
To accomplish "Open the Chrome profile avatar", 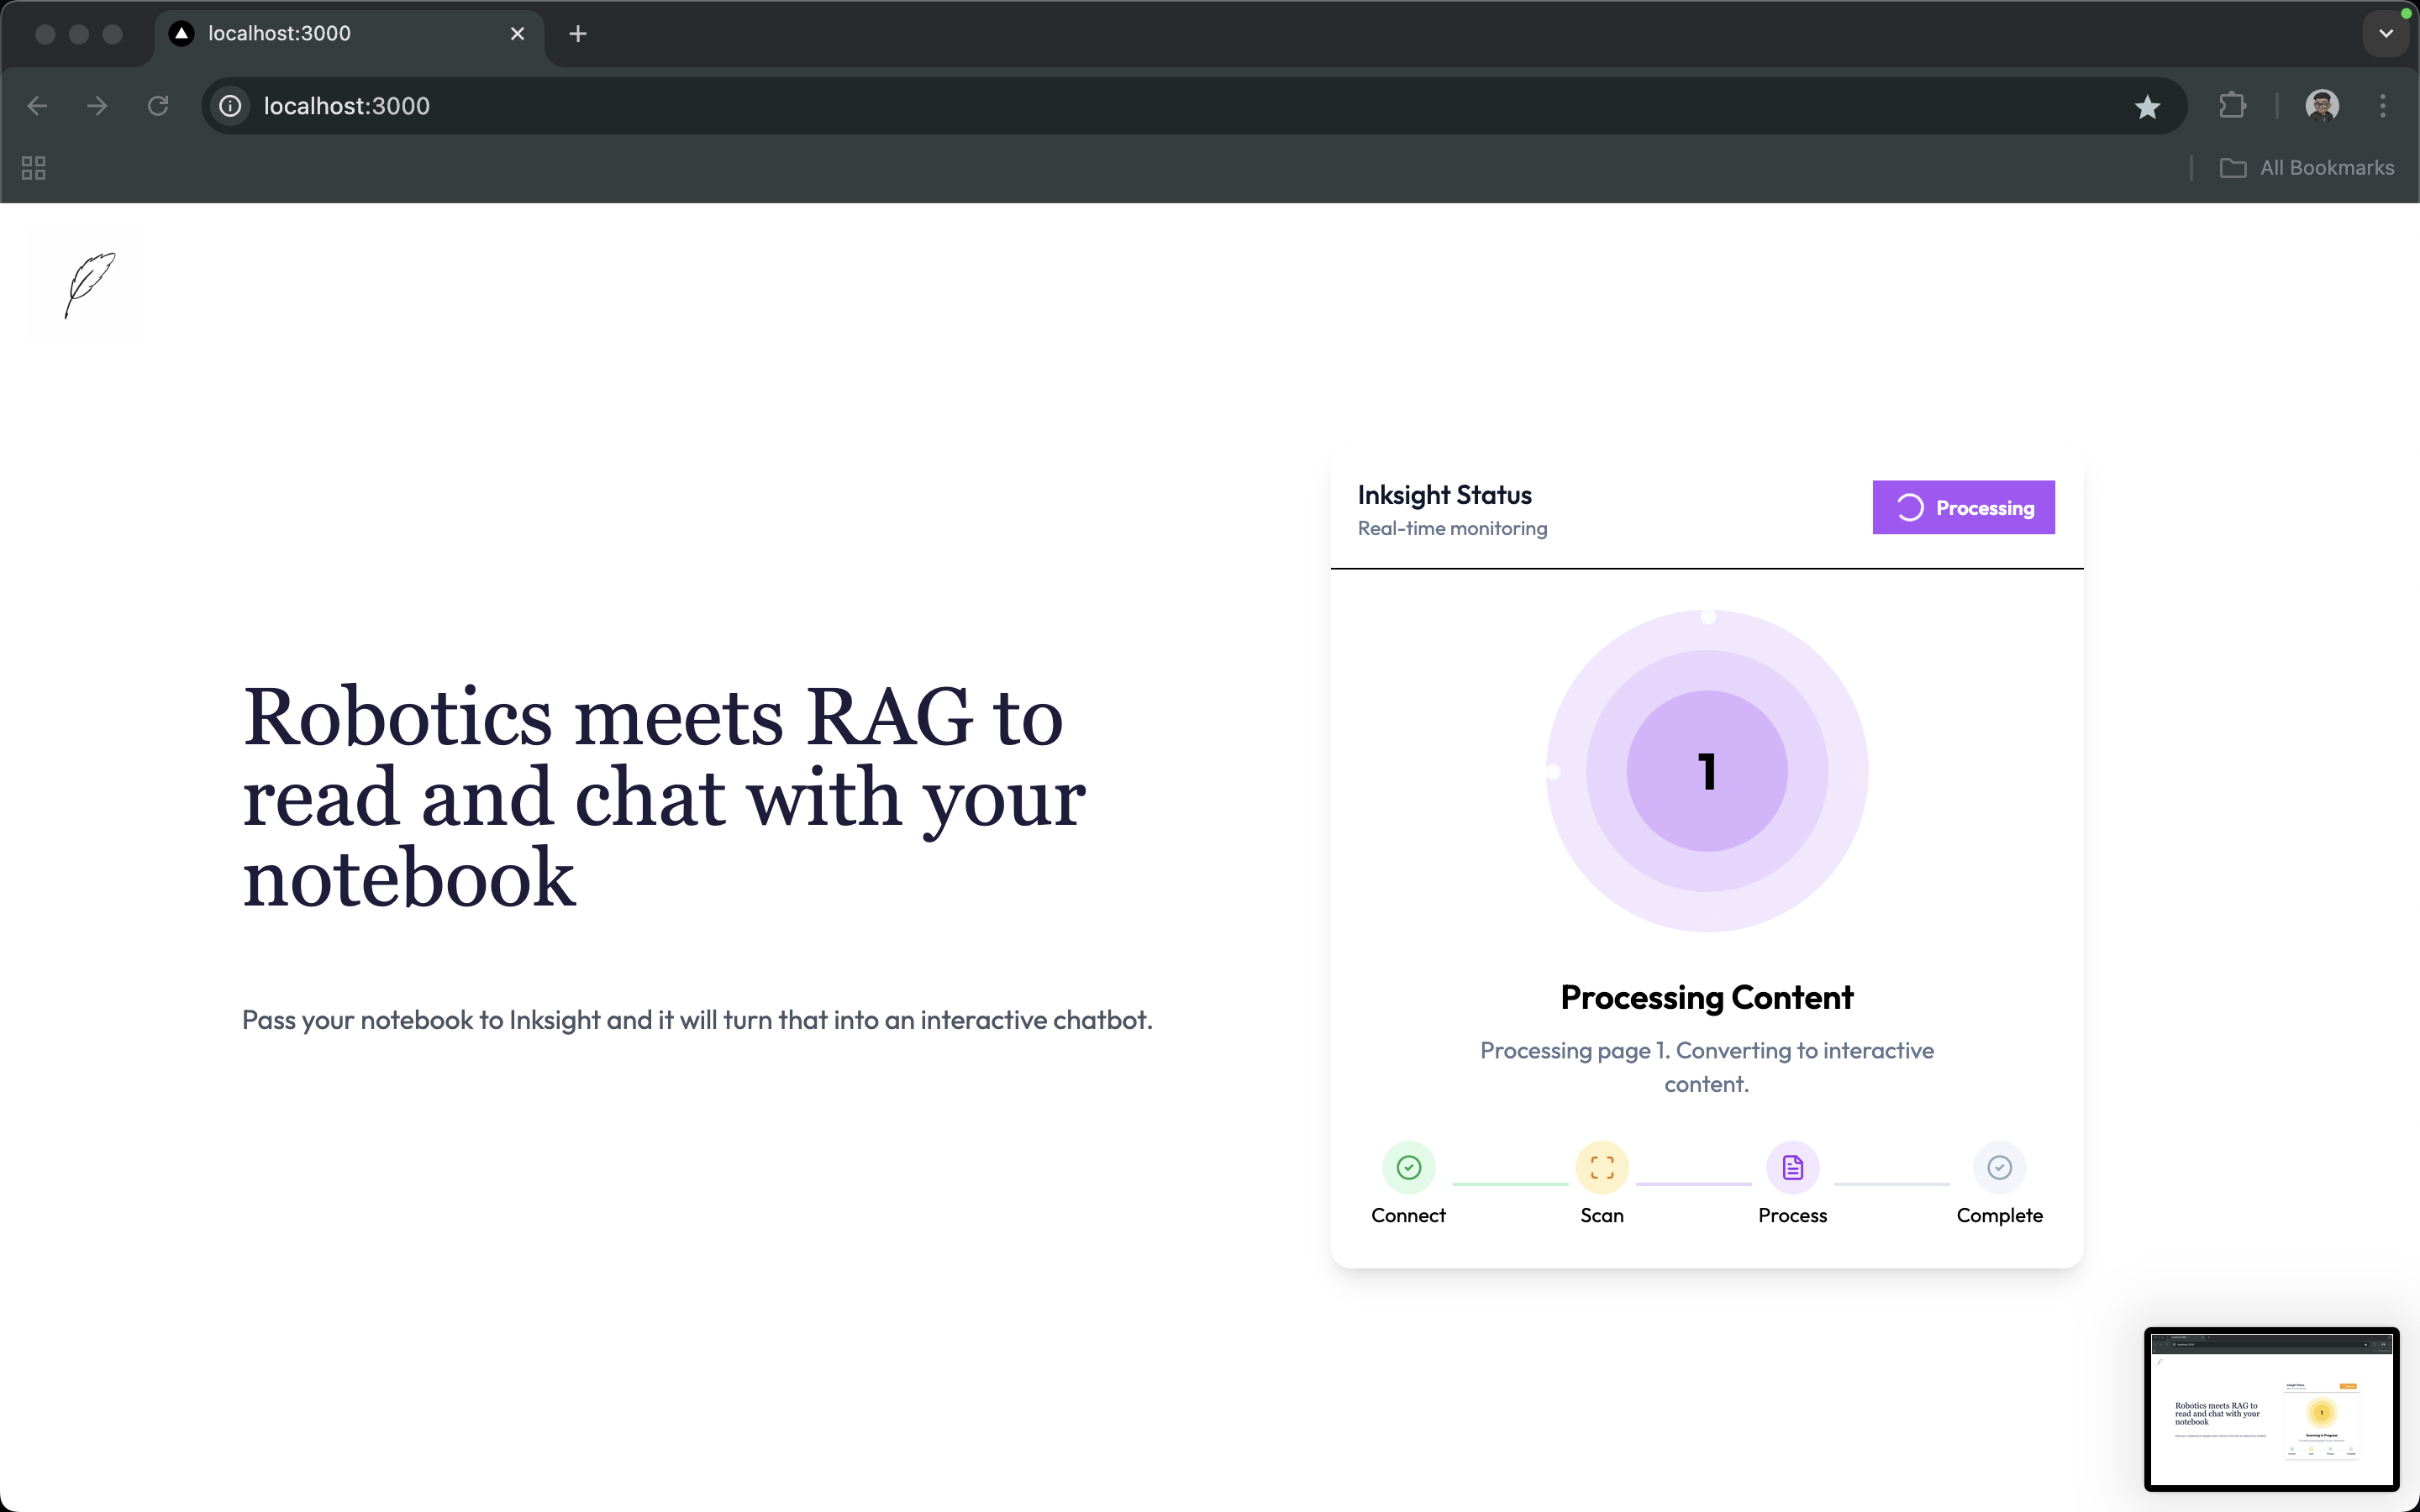I will [x=2321, y=106].
